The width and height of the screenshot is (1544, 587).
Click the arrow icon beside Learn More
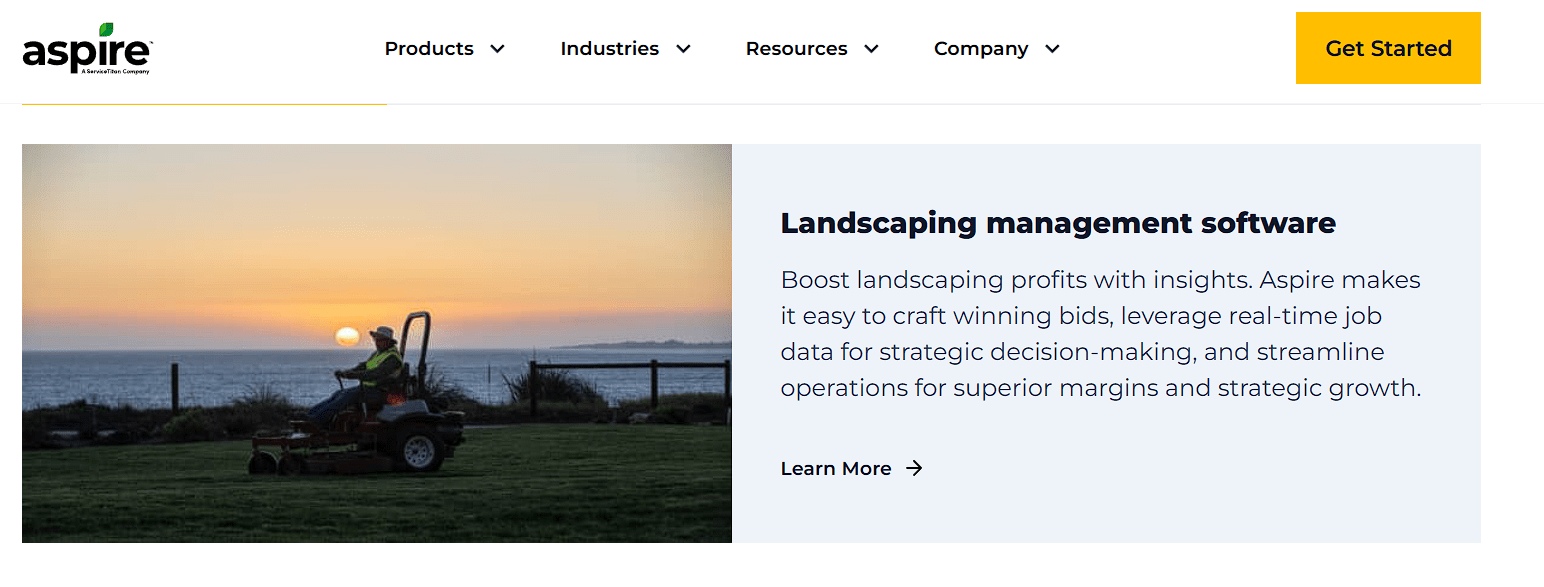click(913, 468)
